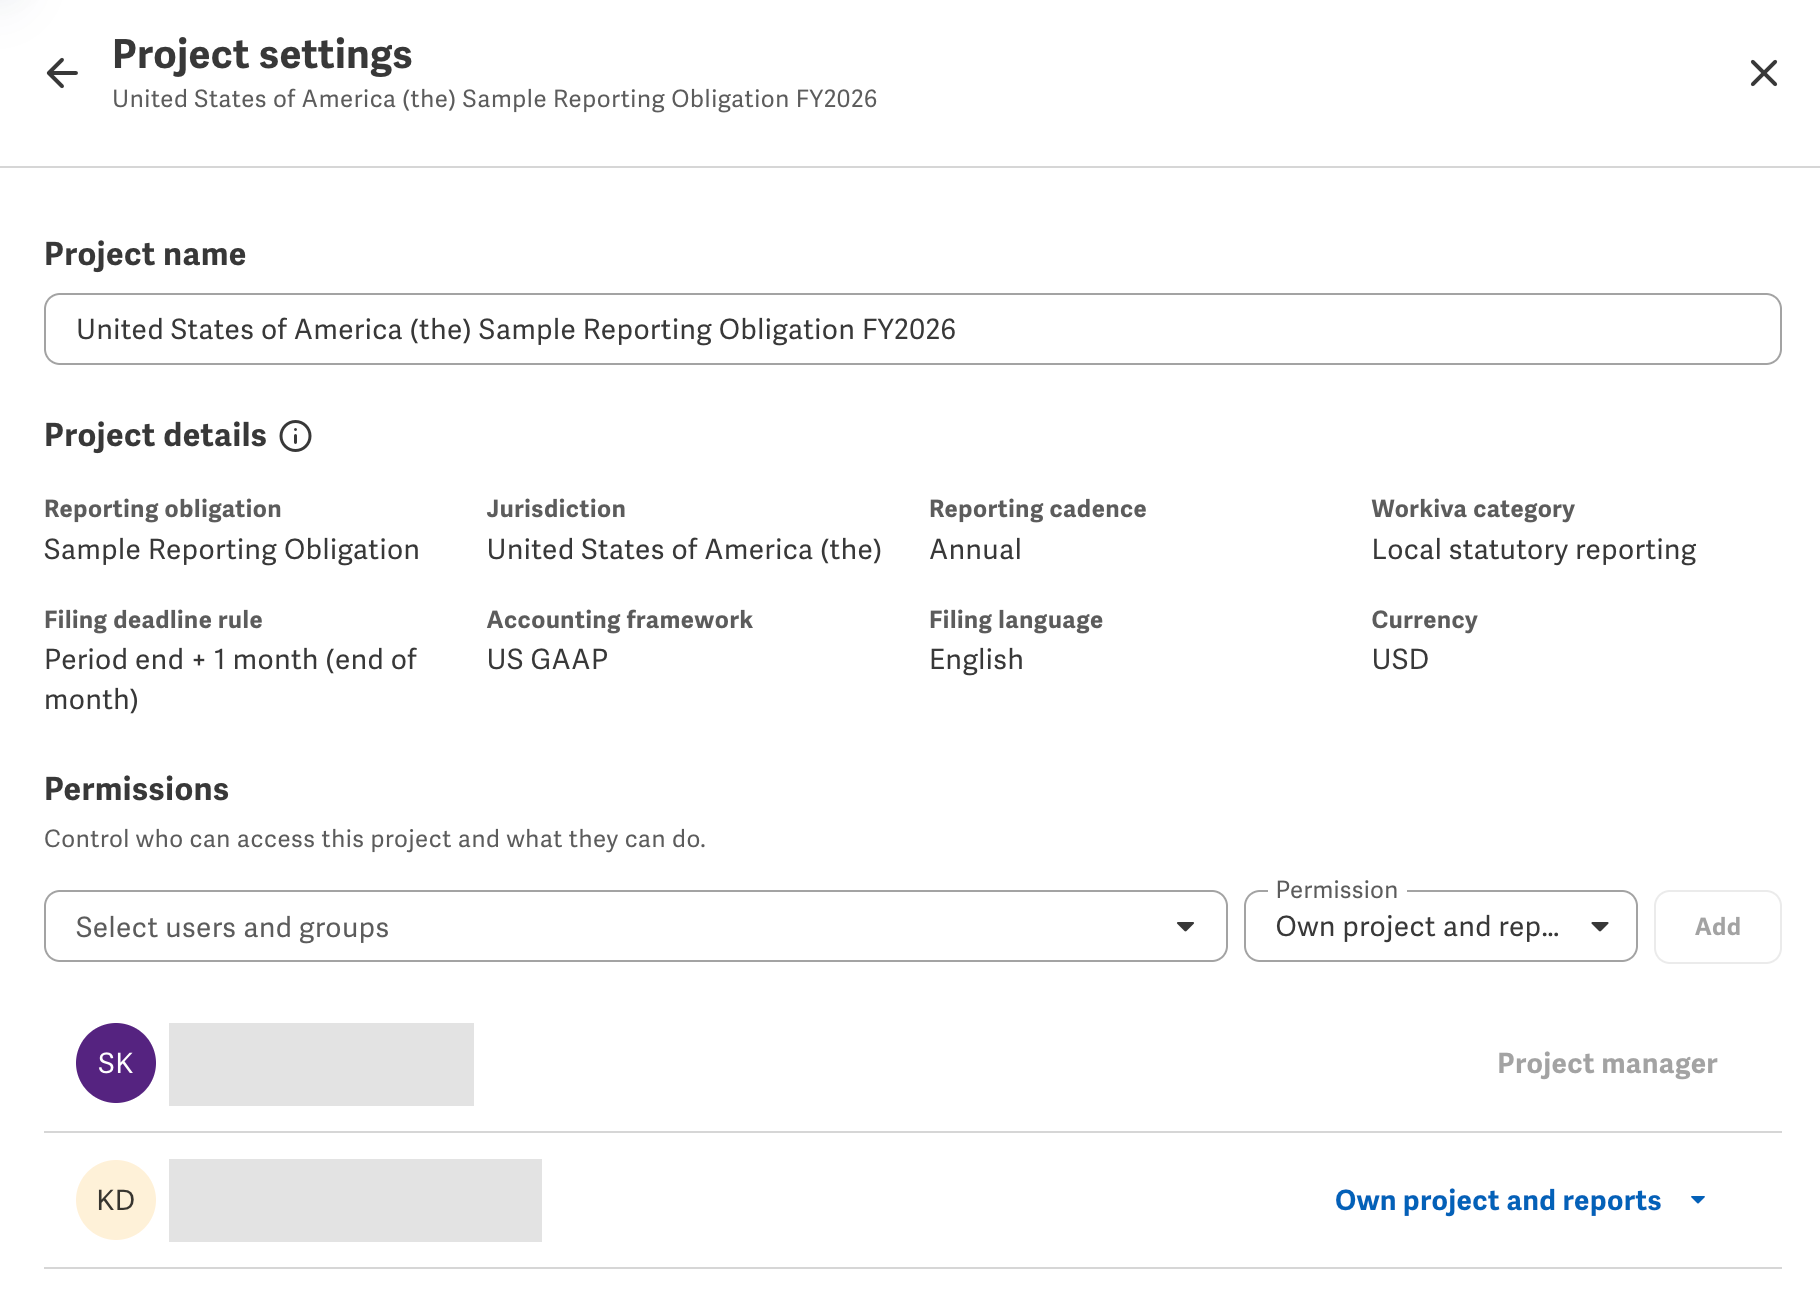Screen dimensions: 1820x1316
Task: Close the Project settings panel
Action: tap(1763, 73)
